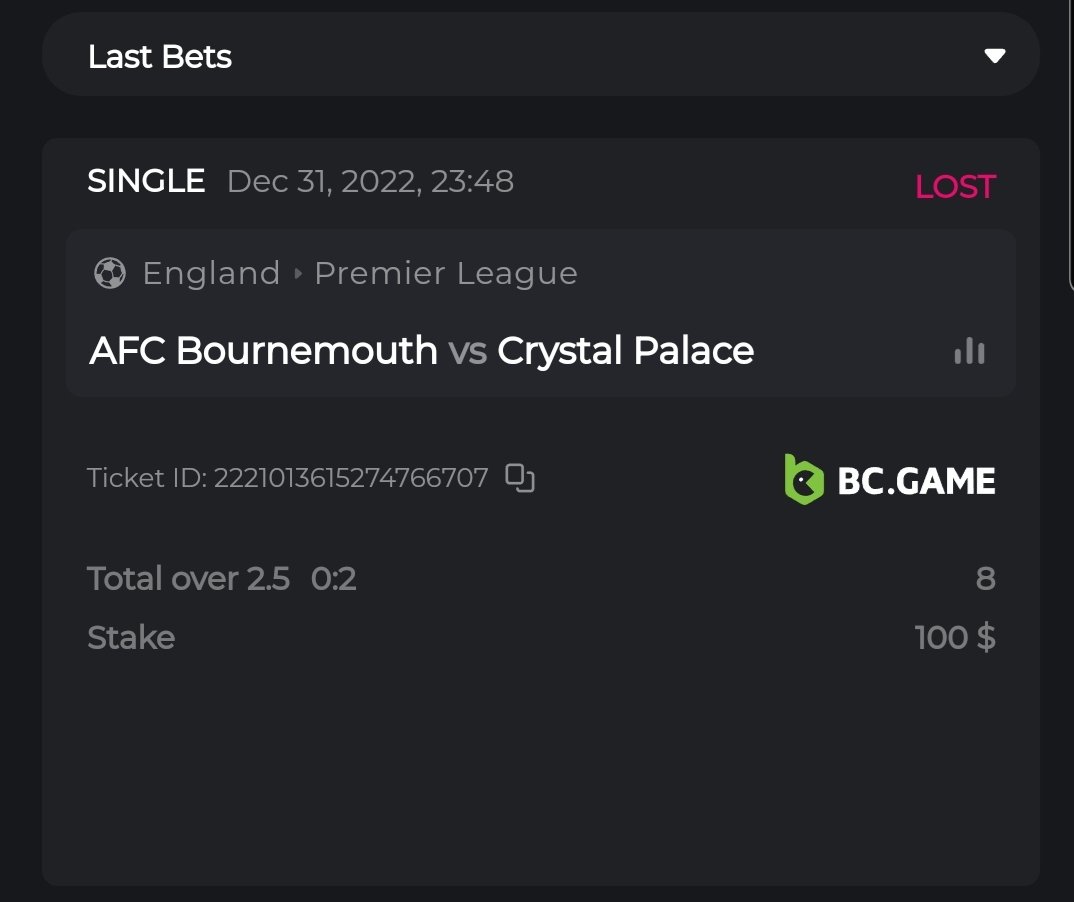
Task: Expand the Last Bets dropdown arrow
Action: coord(994,56)
